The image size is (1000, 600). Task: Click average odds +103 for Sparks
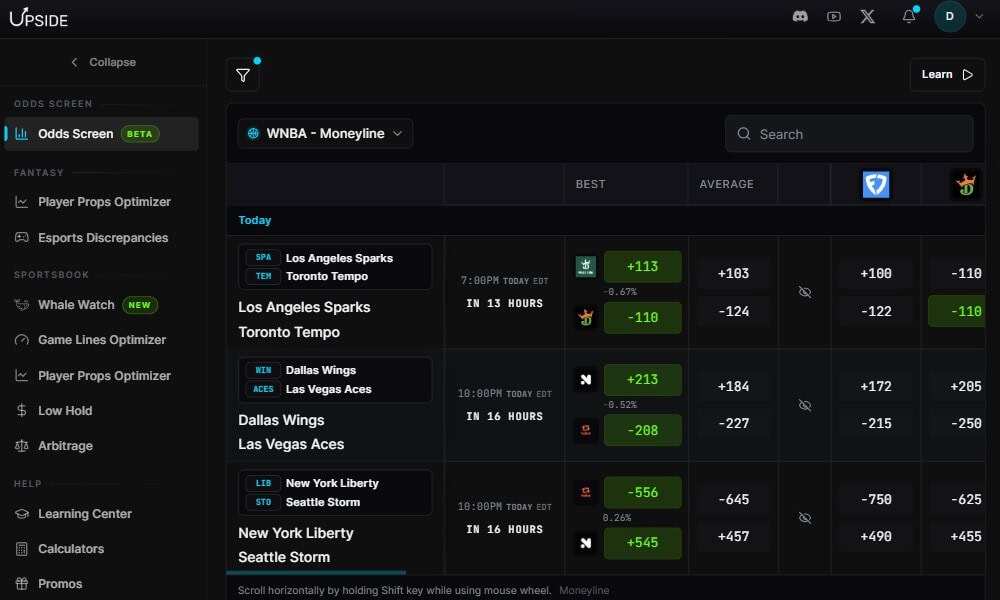[x=733, y=274]
